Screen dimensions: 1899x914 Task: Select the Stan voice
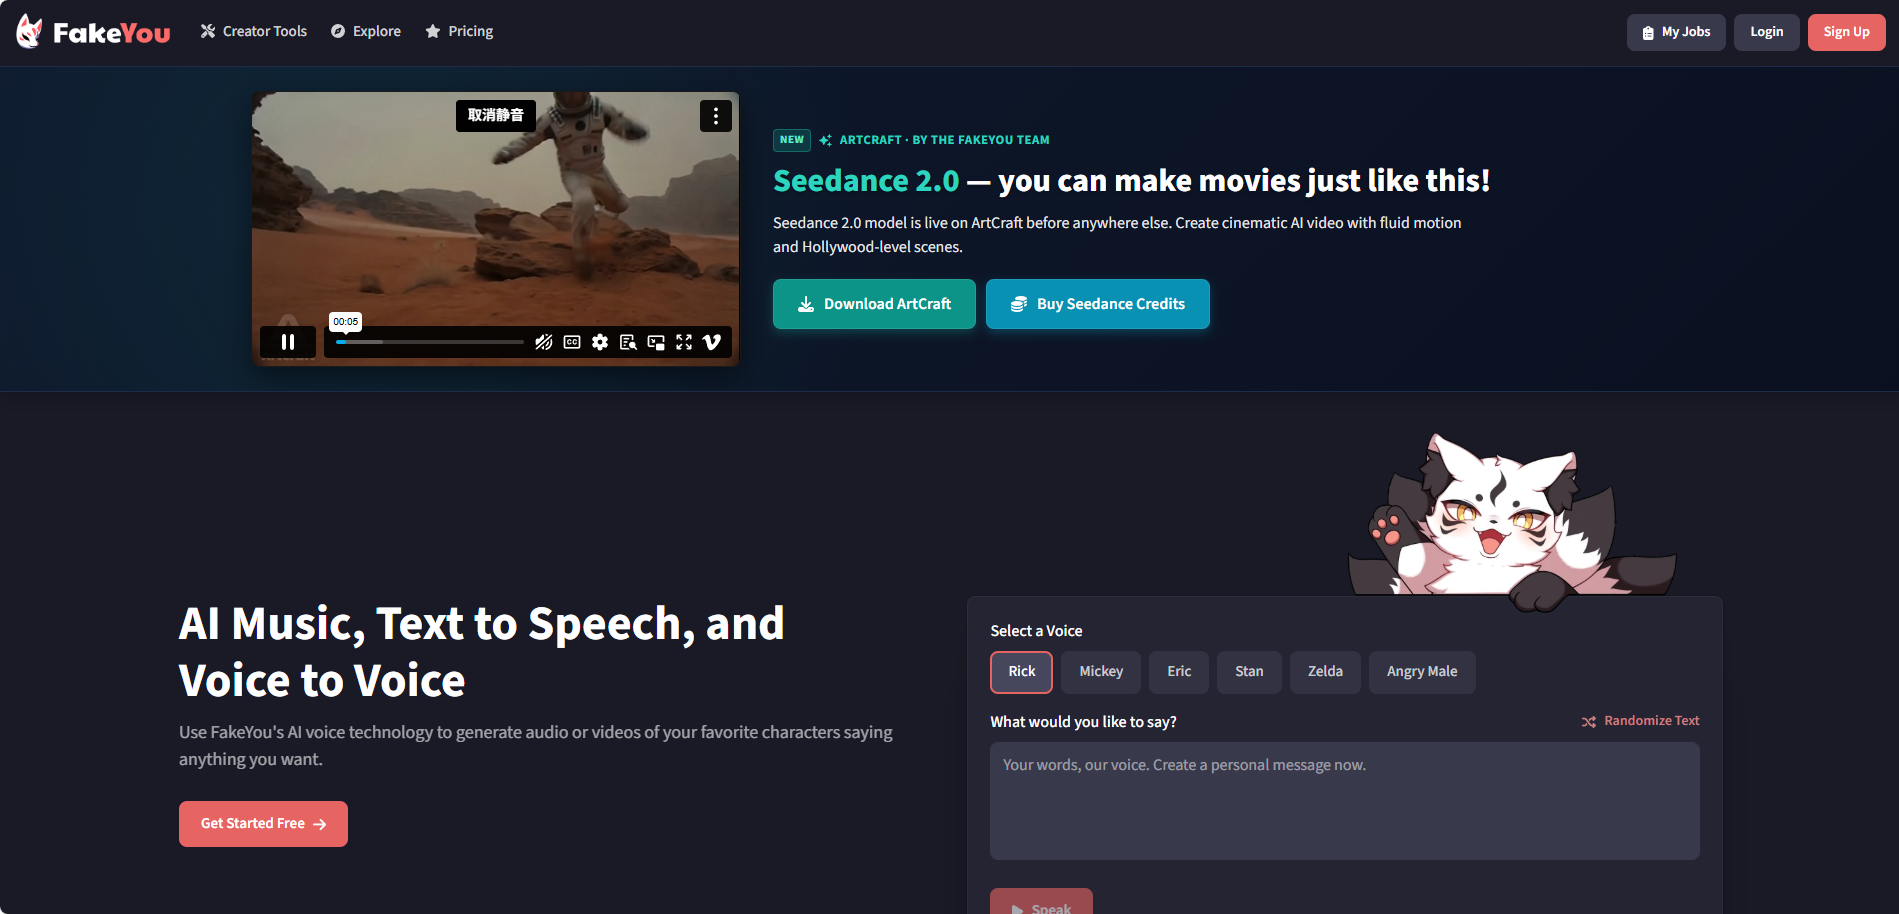[1249, 672]
